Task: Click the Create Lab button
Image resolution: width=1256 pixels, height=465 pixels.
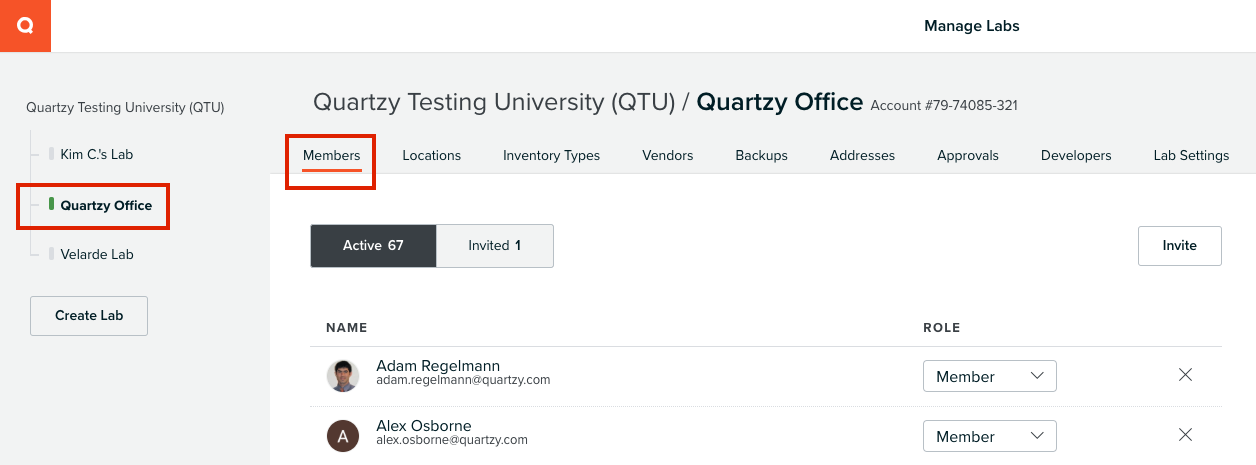Action: coord(89,315)
